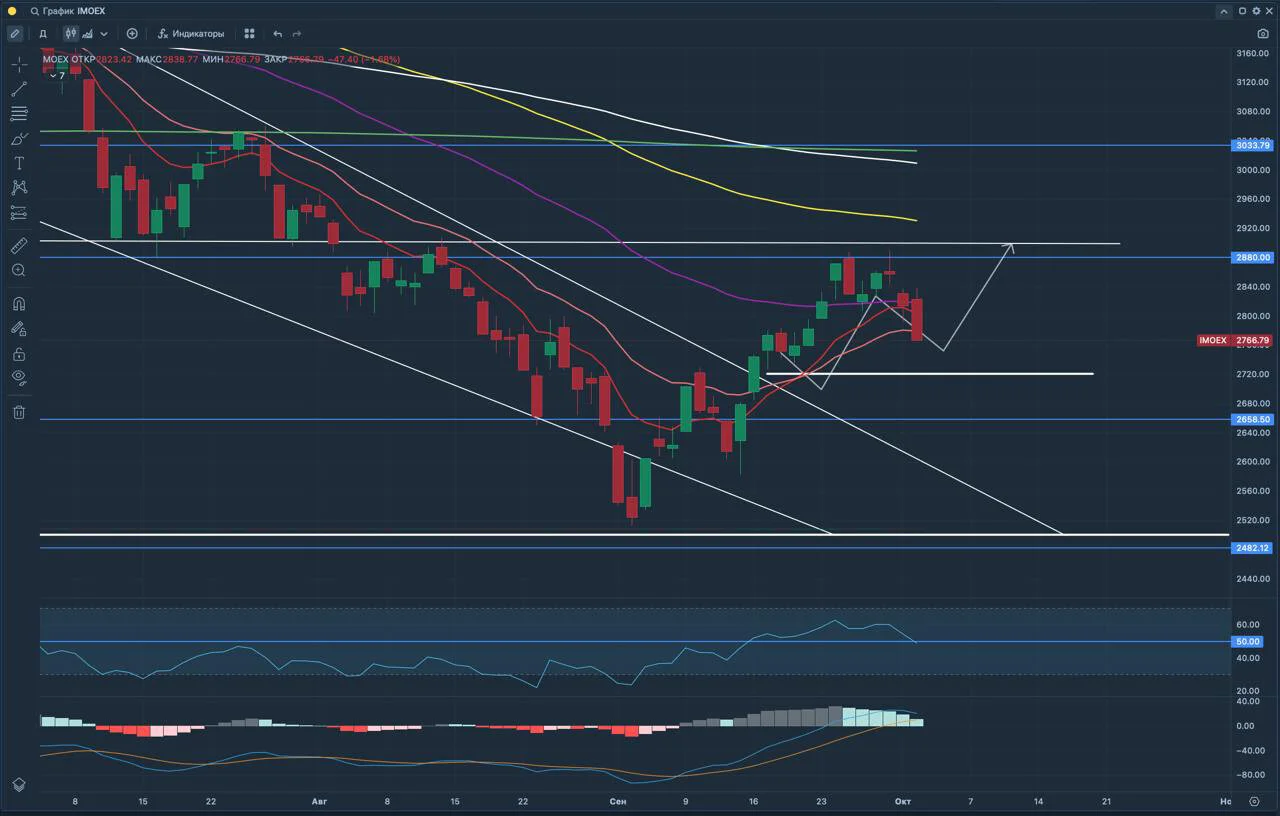Undo the last chart action
The height and width of the screenshot is (816, 1280).
click(278, 33)
